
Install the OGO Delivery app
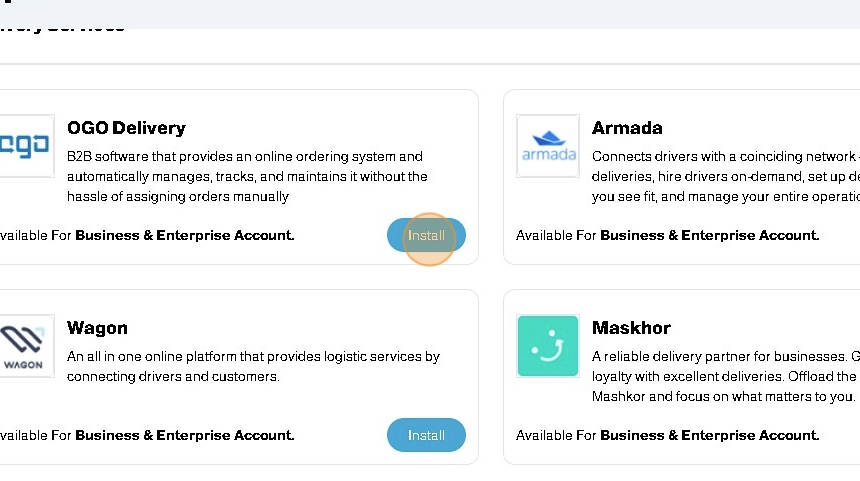tap(426, 235)
